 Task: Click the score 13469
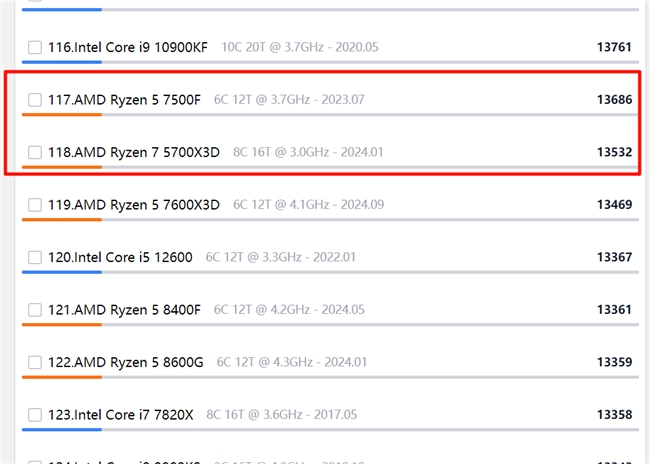click(614, 205)
